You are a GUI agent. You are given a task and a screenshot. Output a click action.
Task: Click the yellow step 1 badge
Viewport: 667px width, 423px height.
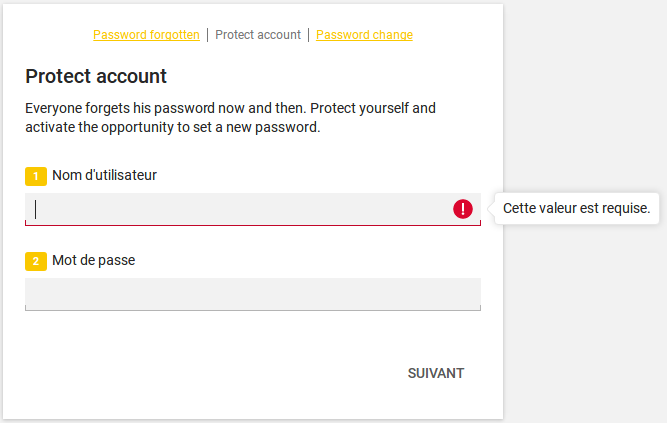(36, 176)
